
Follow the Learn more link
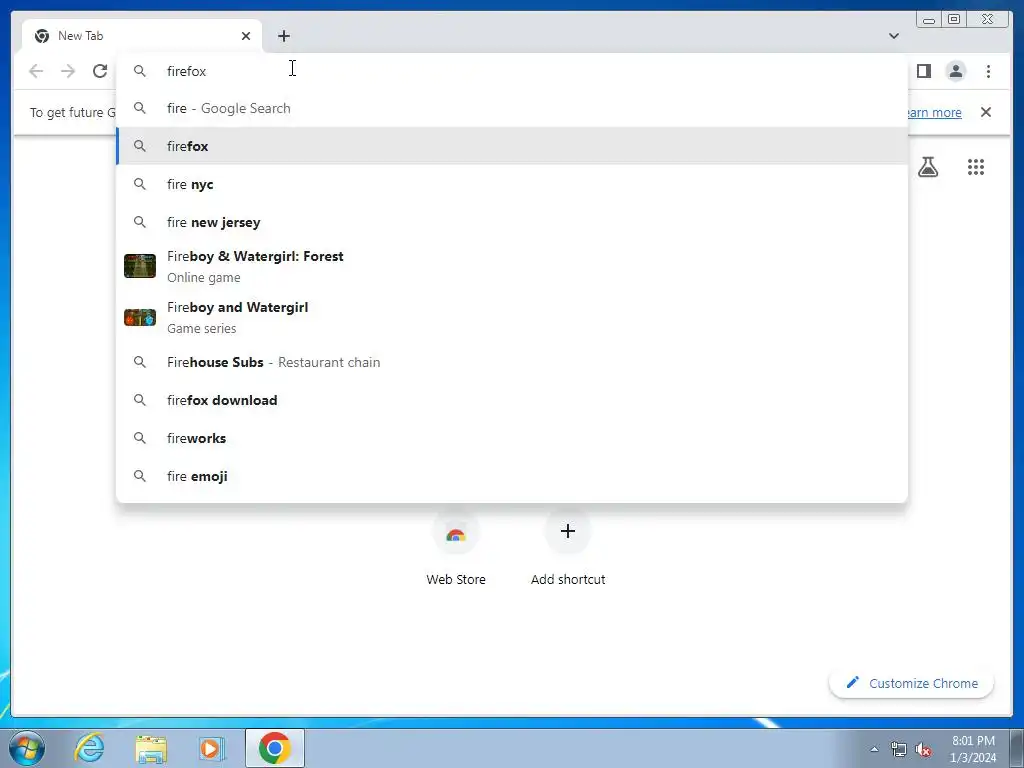click(x=933, y=112)
